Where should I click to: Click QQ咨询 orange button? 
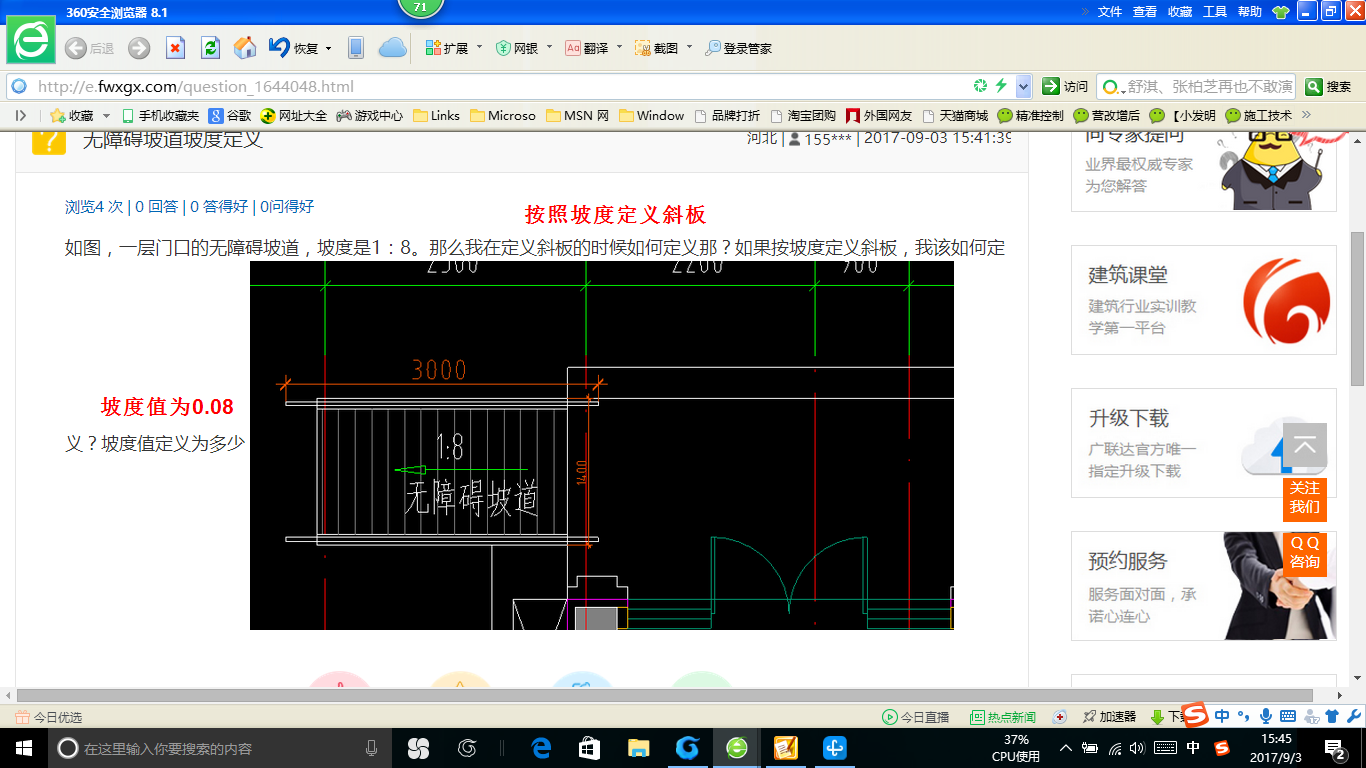point(1305,553)
